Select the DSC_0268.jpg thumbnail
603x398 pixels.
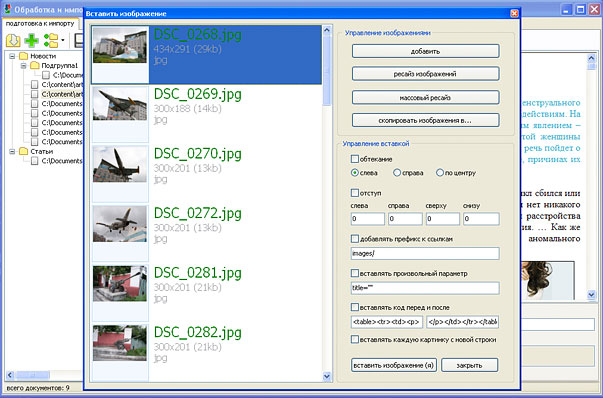pos(120,45)
